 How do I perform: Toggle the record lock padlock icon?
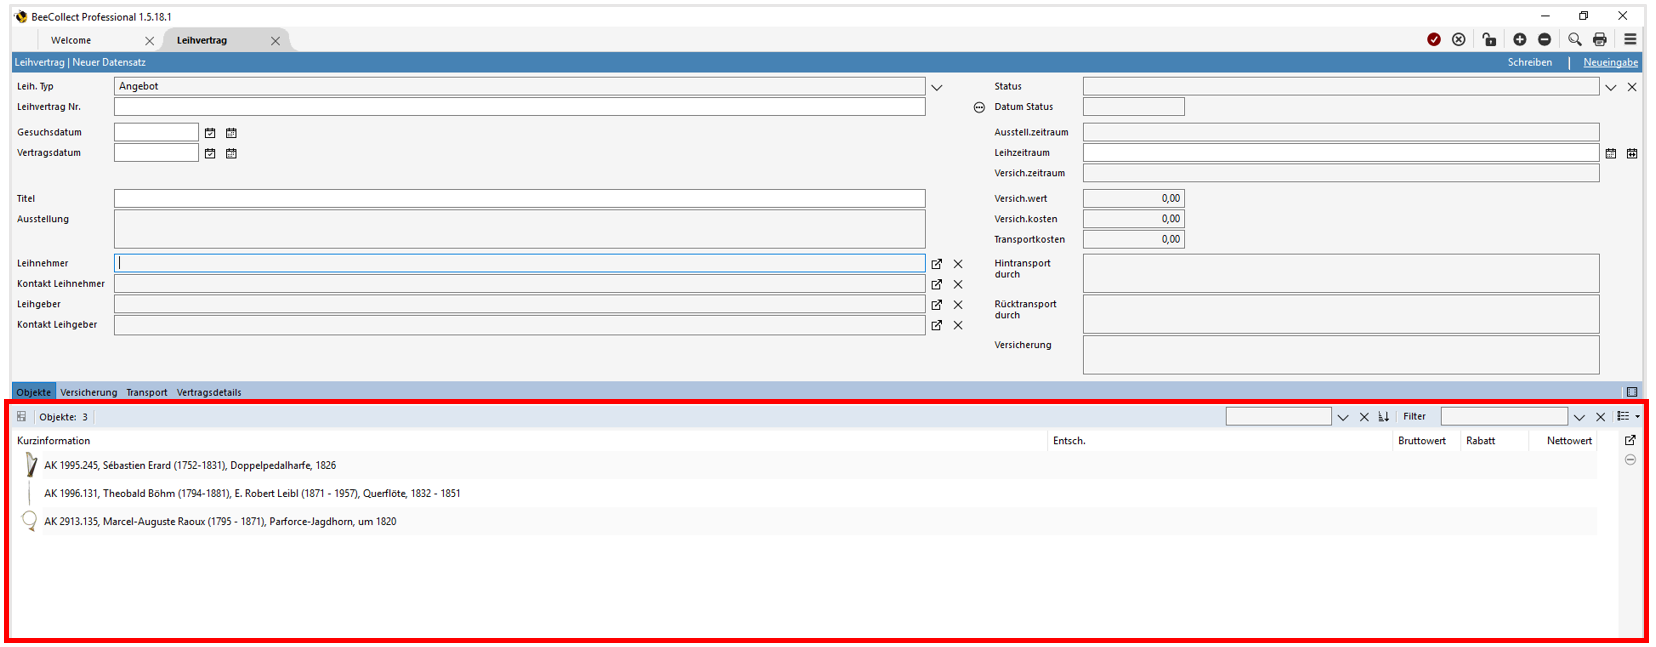pos(1489,40)
